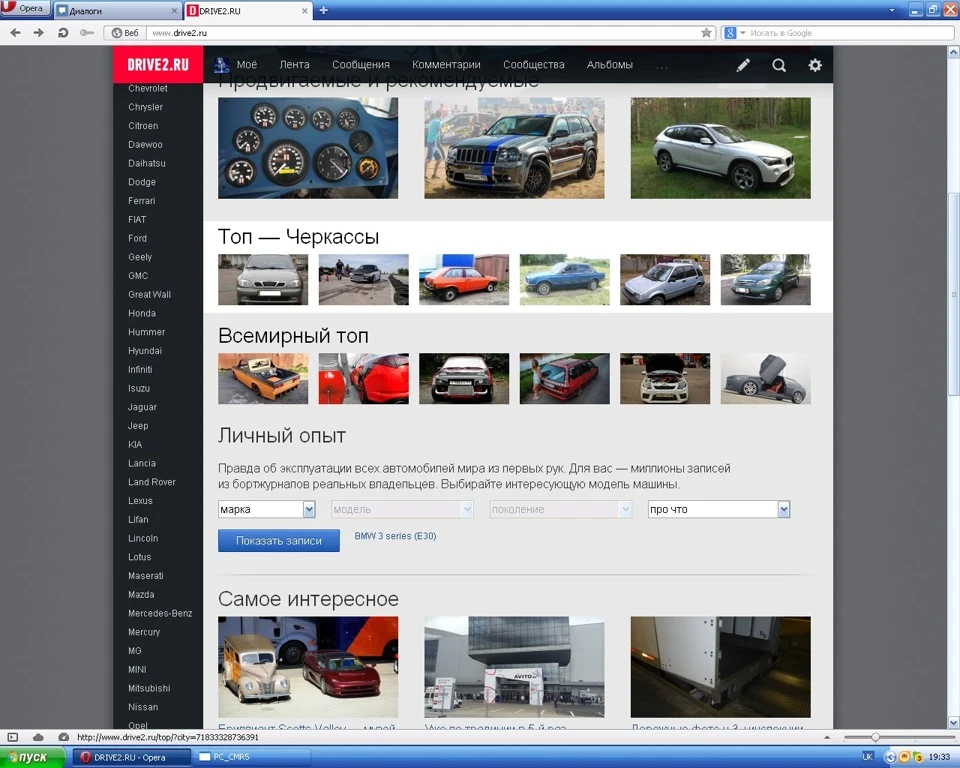
Task: Close the Диалоги tab
Action: tap(174, 11)
